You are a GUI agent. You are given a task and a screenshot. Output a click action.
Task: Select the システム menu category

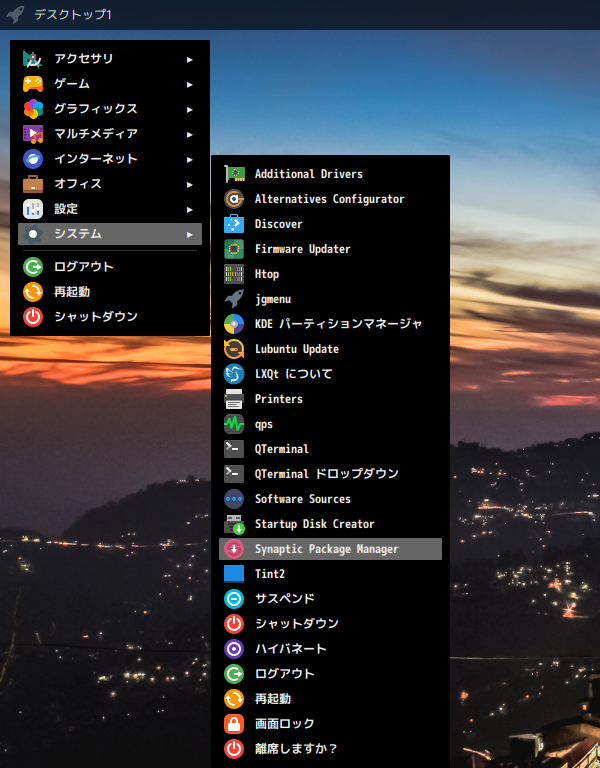pos(110,234)
